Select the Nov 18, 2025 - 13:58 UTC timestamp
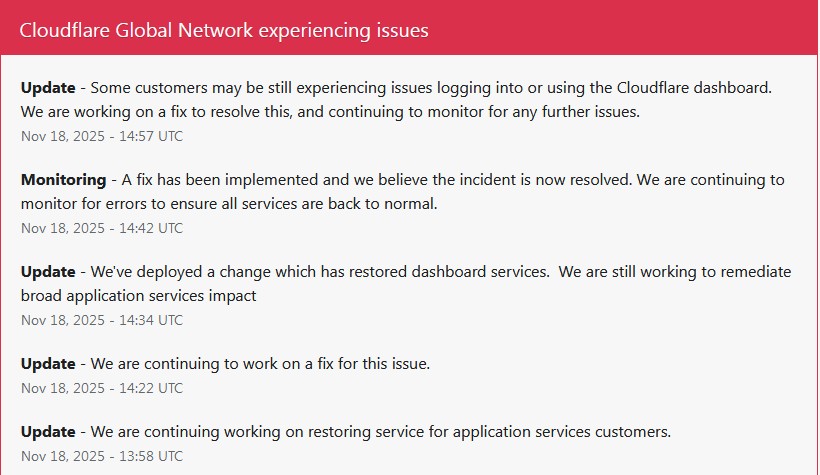The image size is (820, 475). pos(102,456)
